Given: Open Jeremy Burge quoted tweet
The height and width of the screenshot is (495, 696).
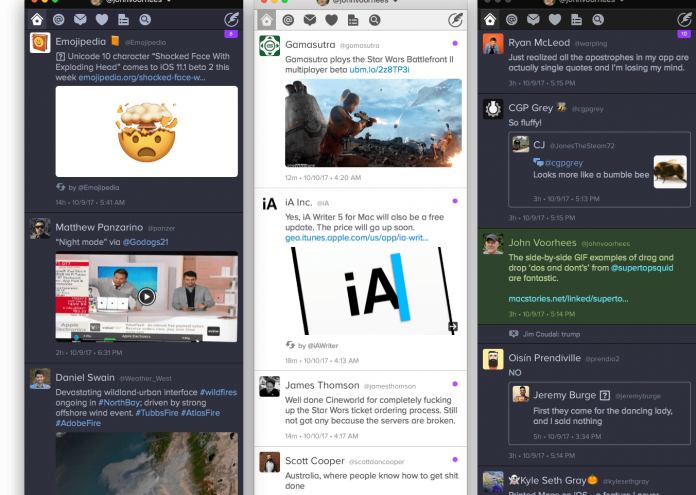Looking at the screenshot, I should coord(599,413).
